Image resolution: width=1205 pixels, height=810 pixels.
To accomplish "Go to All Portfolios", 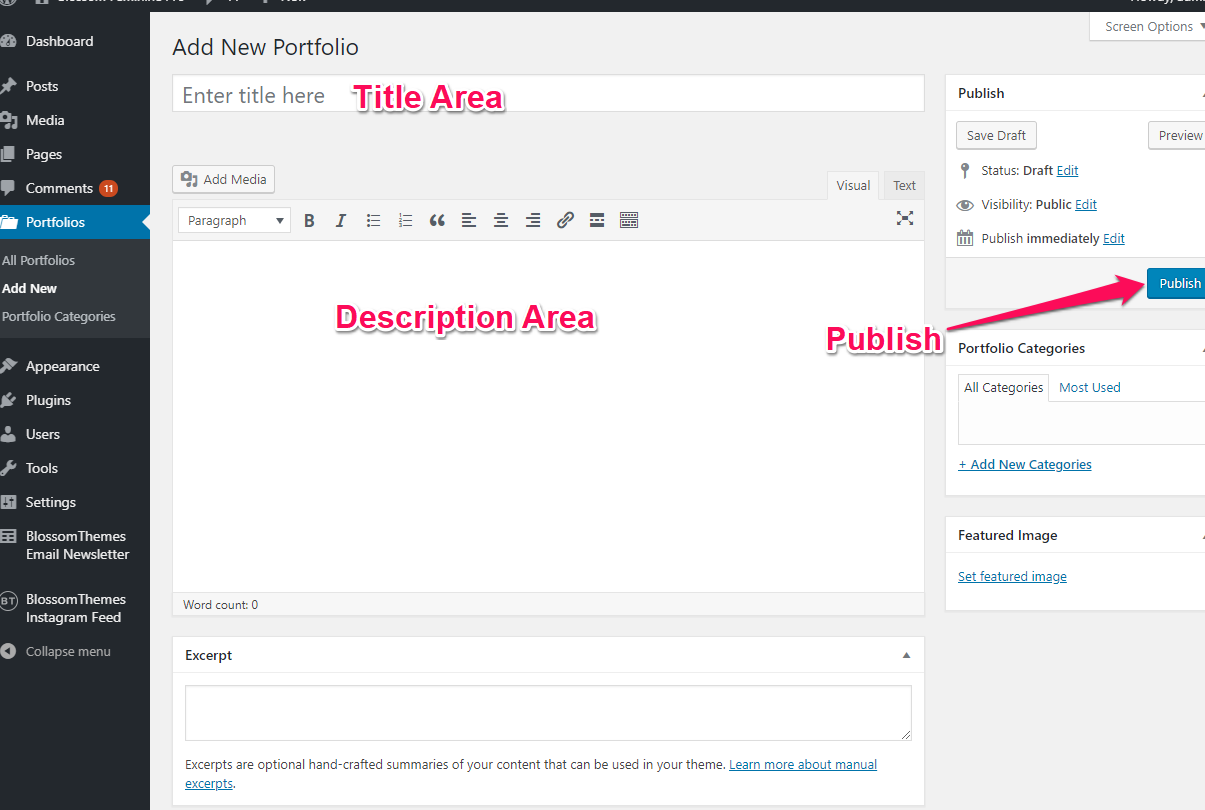I will coord(39,260).
